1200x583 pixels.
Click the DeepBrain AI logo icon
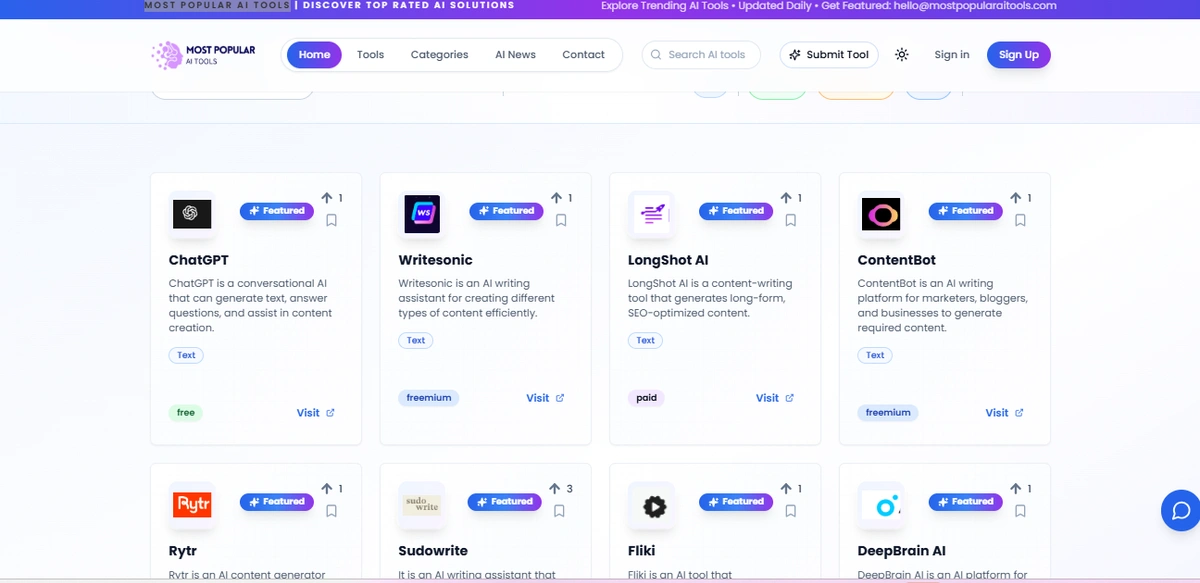click(x=881, y=504)
